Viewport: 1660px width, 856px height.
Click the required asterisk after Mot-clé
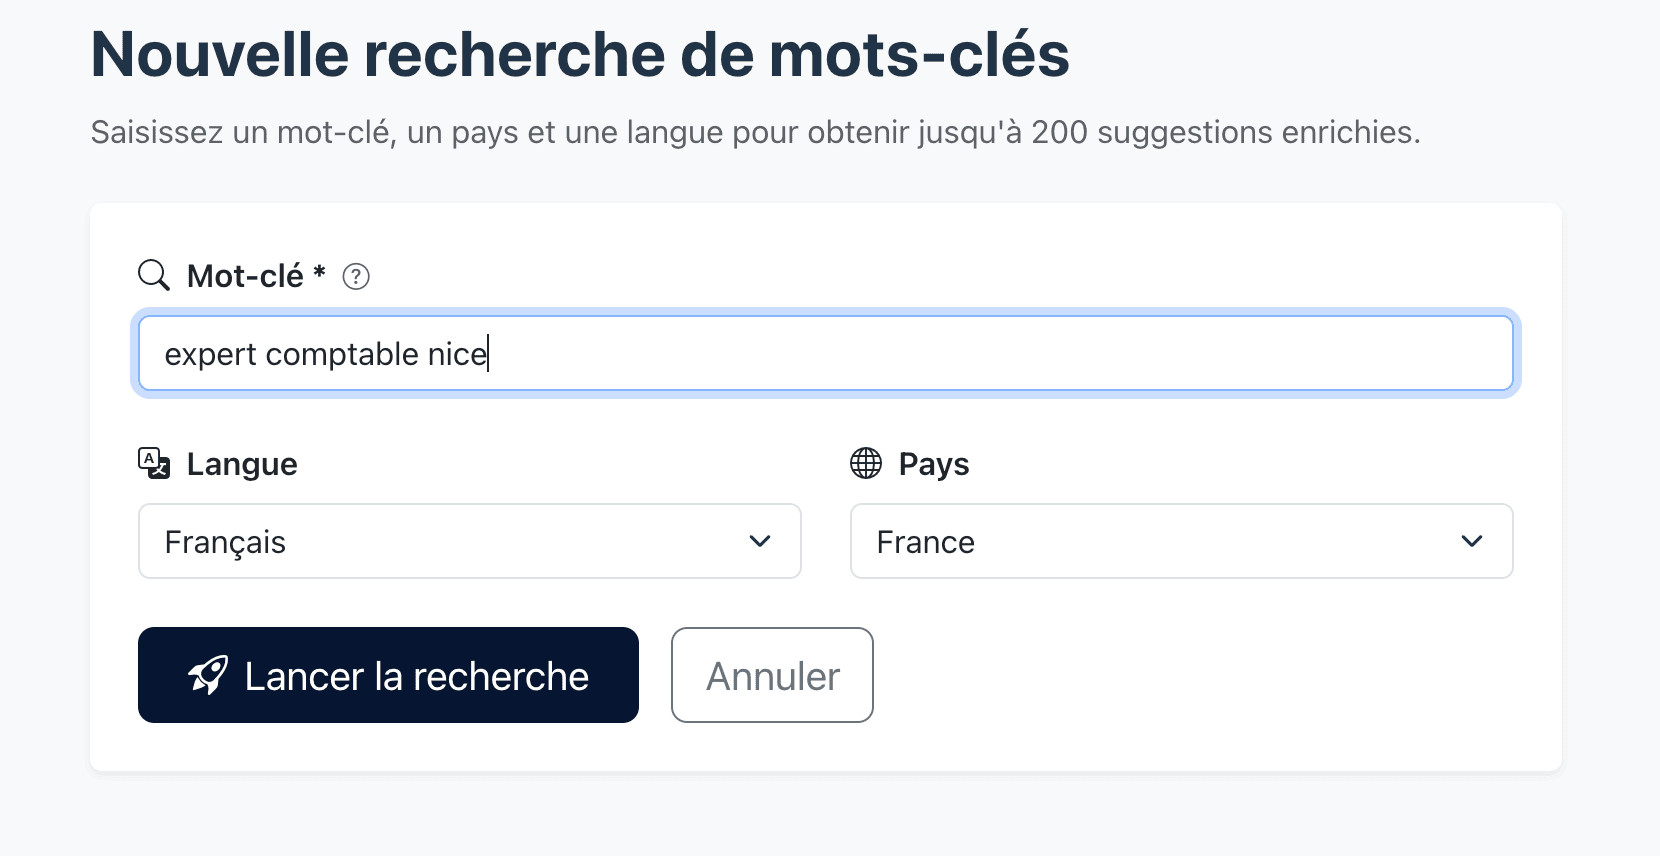pos(320,272)
